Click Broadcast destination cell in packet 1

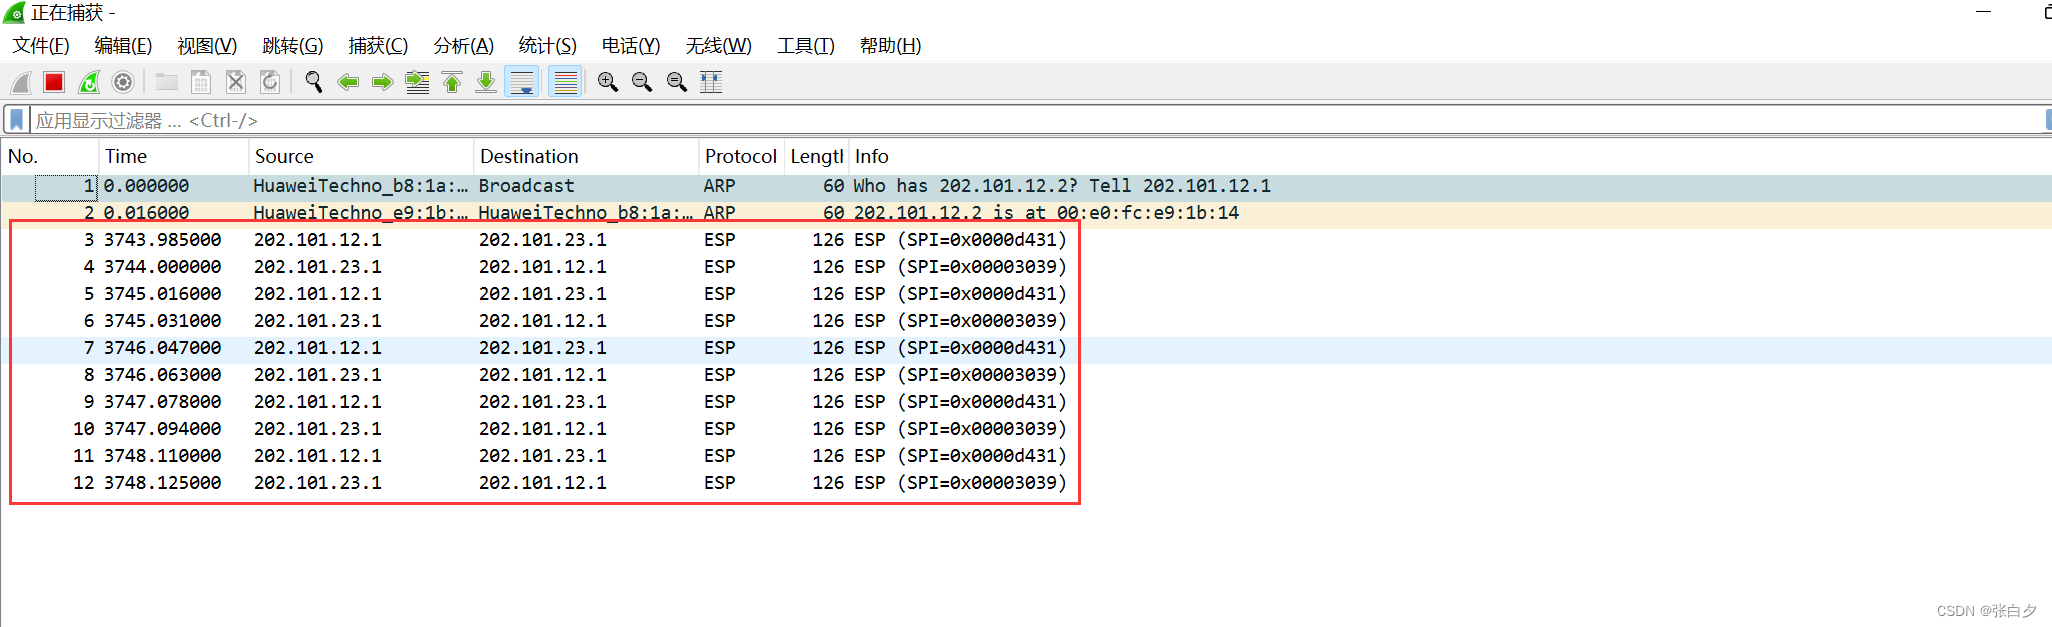pyautogui.click(x=527, y=186)
